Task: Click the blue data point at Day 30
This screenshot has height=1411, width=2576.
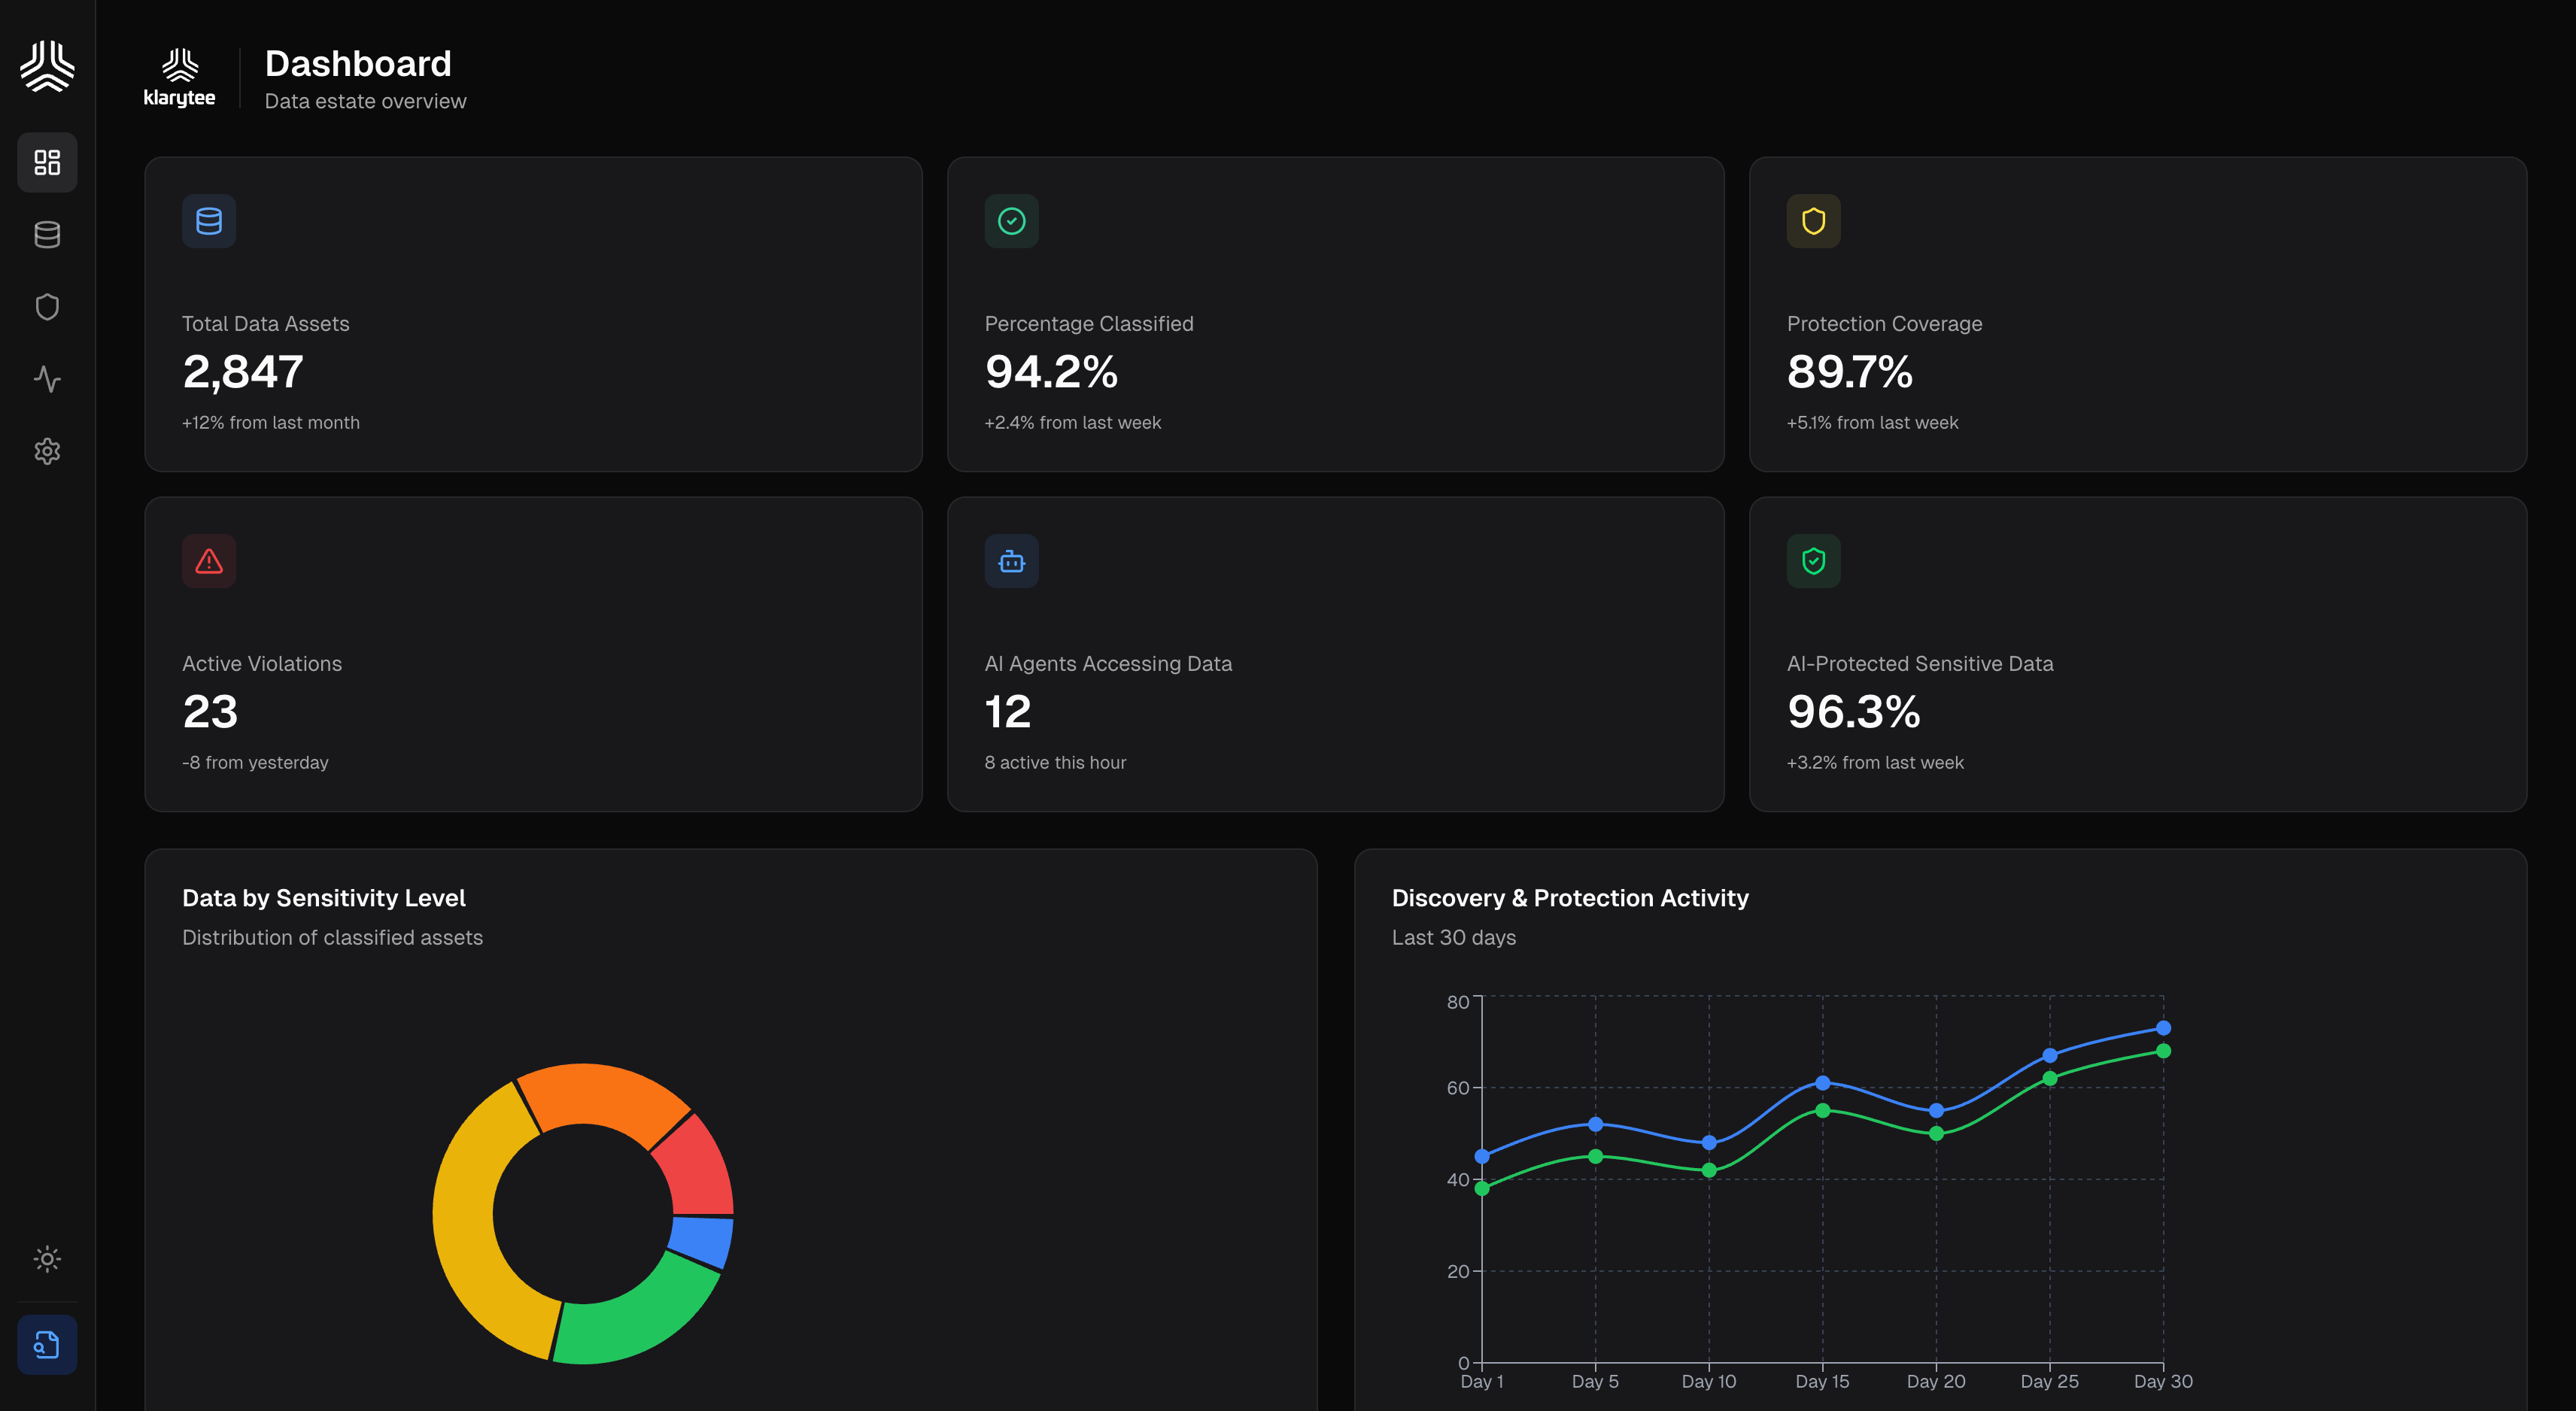Action: 2162,1028
